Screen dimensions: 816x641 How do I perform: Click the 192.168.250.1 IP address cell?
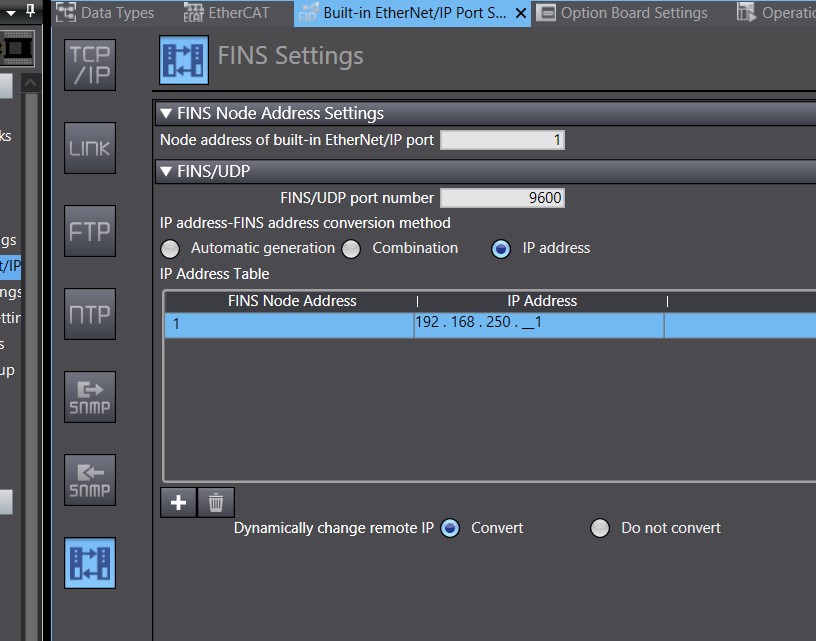pyautogui.click(x=539, y=325)
